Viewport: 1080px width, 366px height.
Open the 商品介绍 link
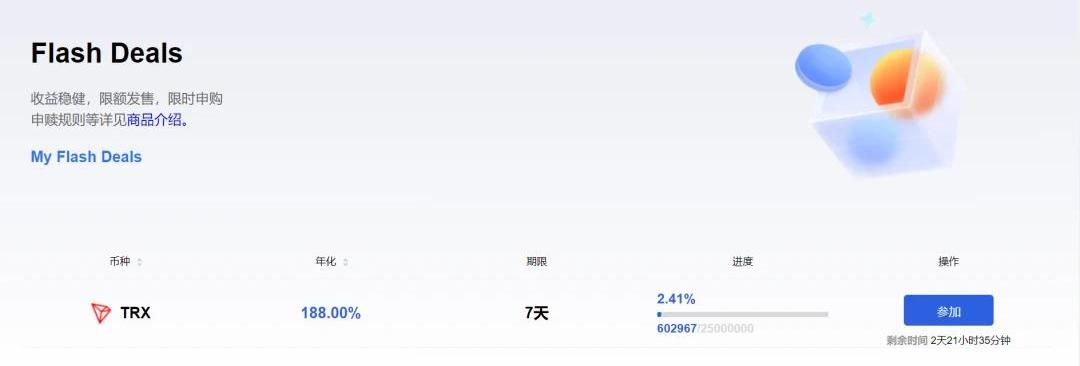[154, 120]
